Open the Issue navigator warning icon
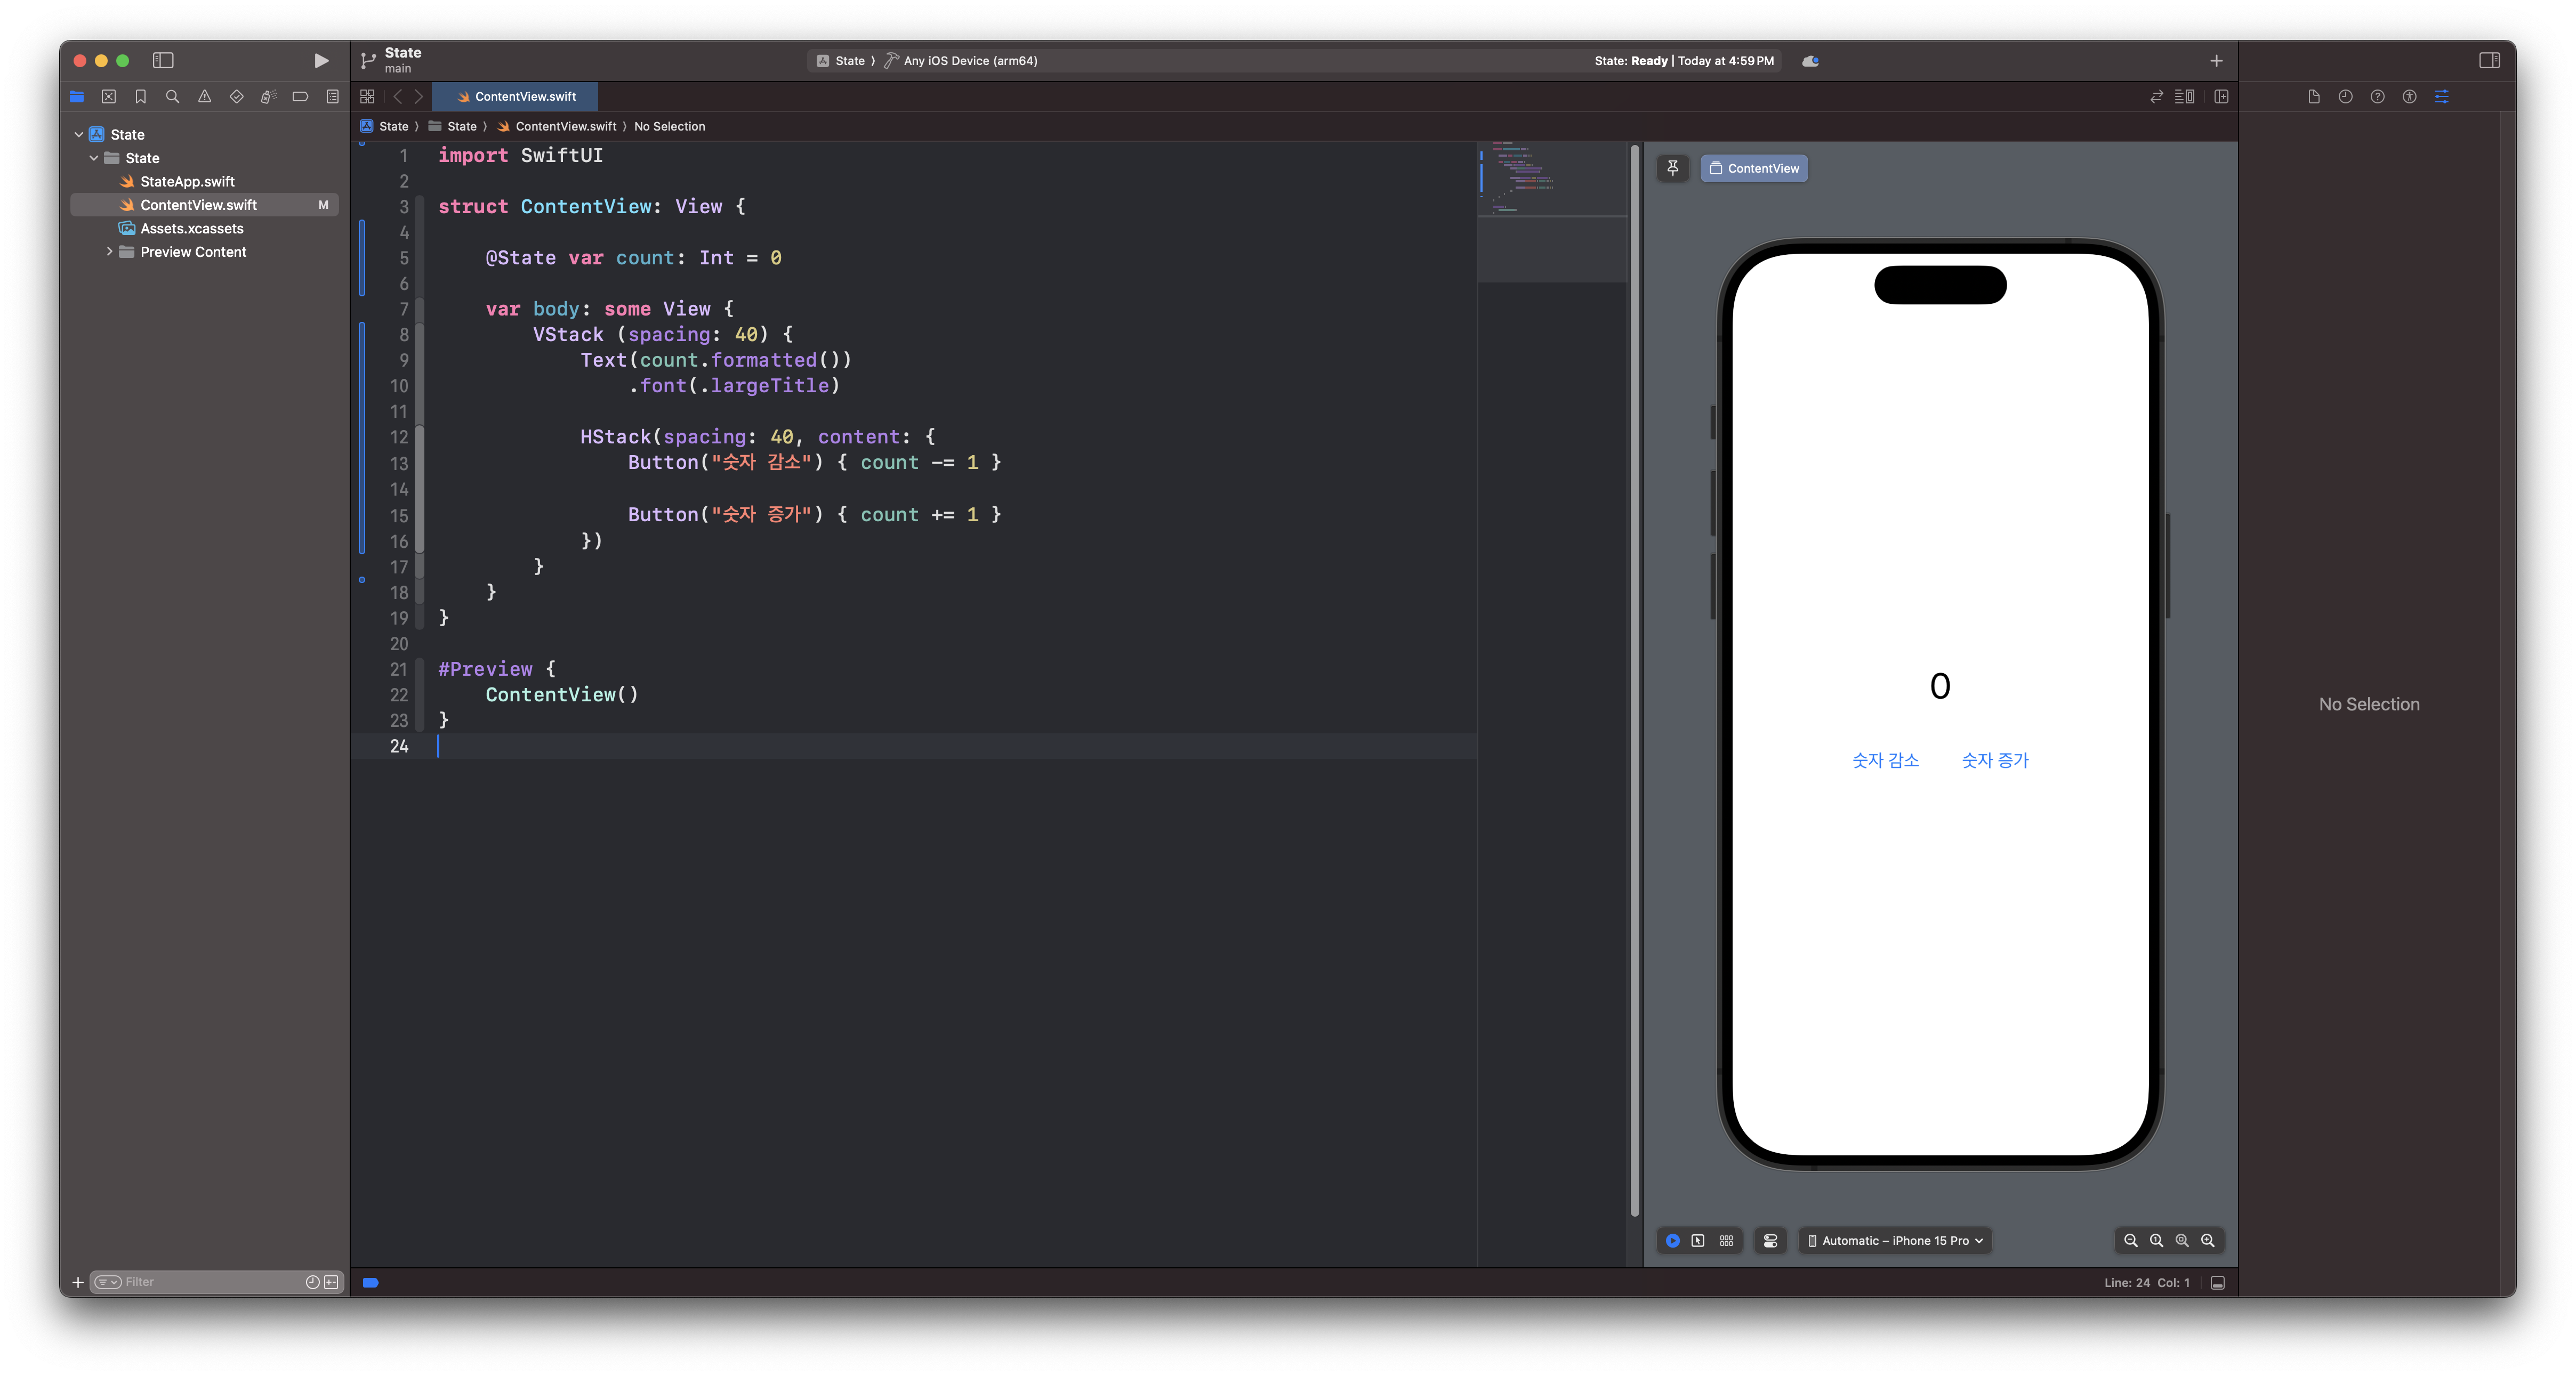 click(204, 97)
